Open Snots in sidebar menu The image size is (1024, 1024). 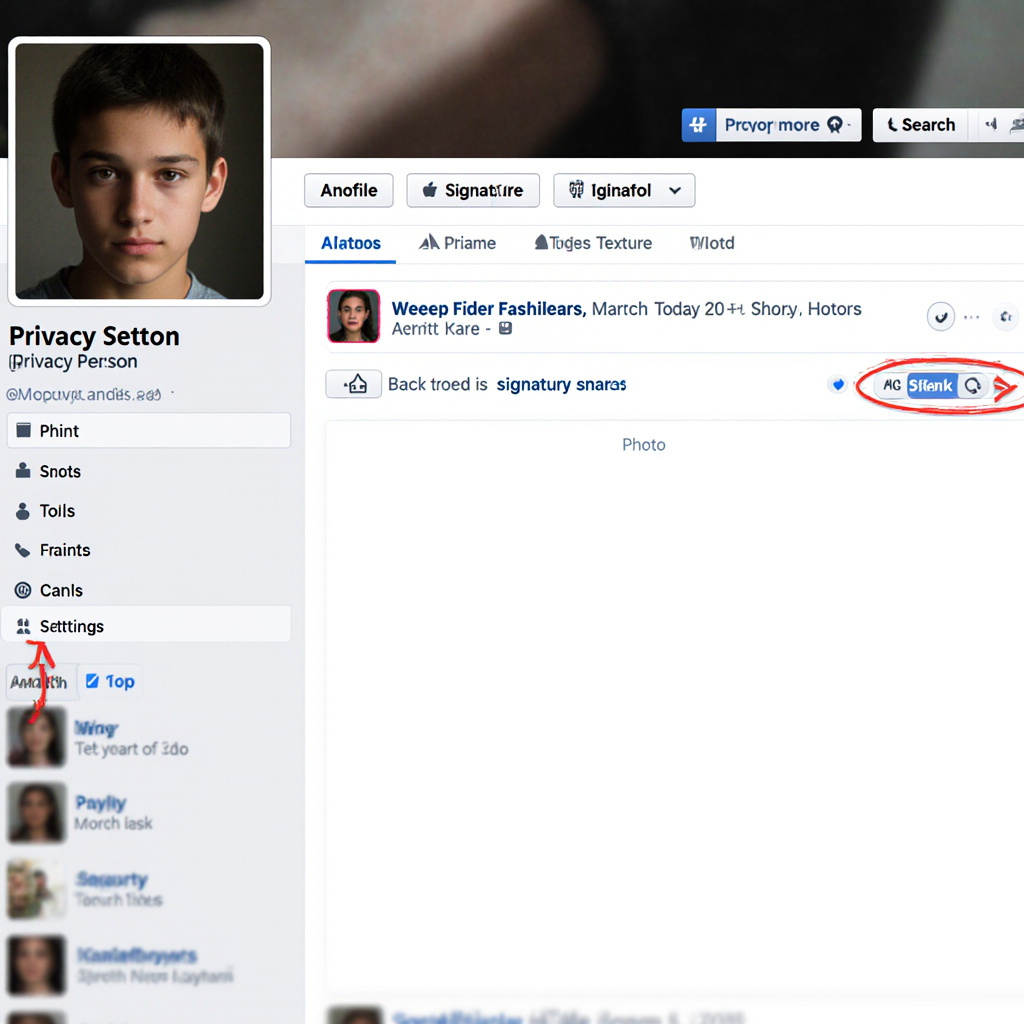(x=149, y=471)
